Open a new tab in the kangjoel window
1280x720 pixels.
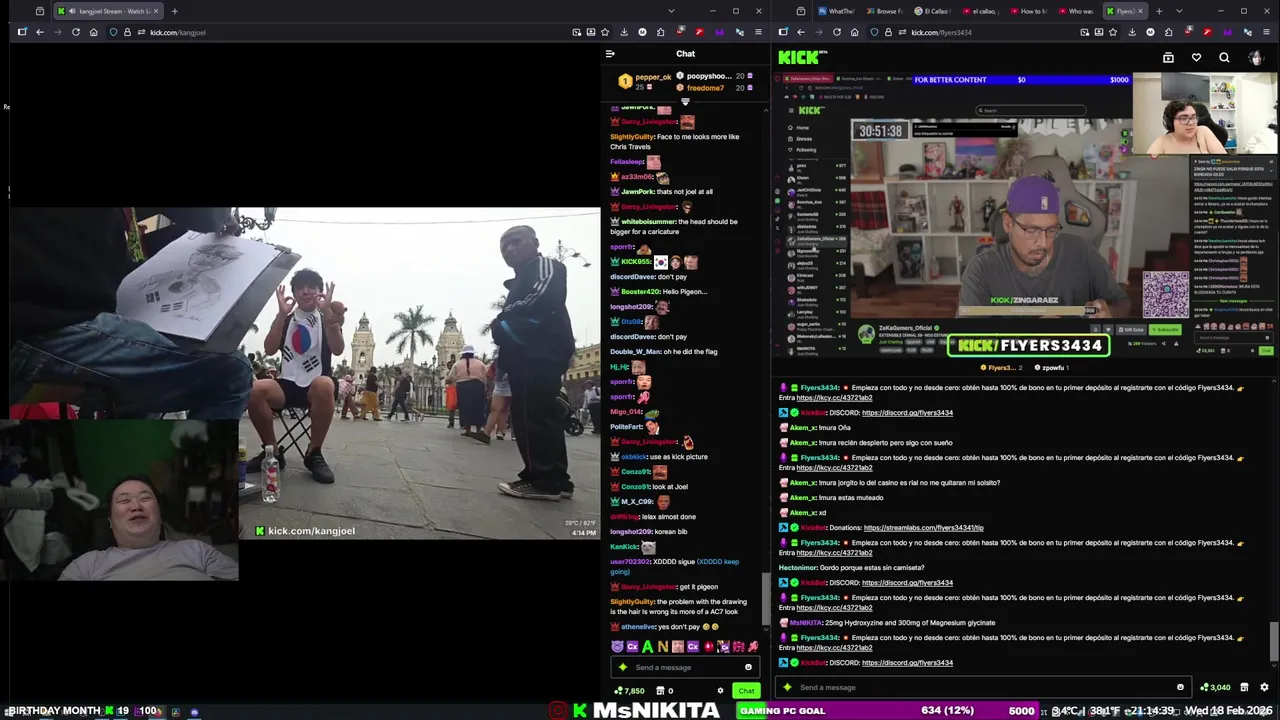tap(174, 11)
